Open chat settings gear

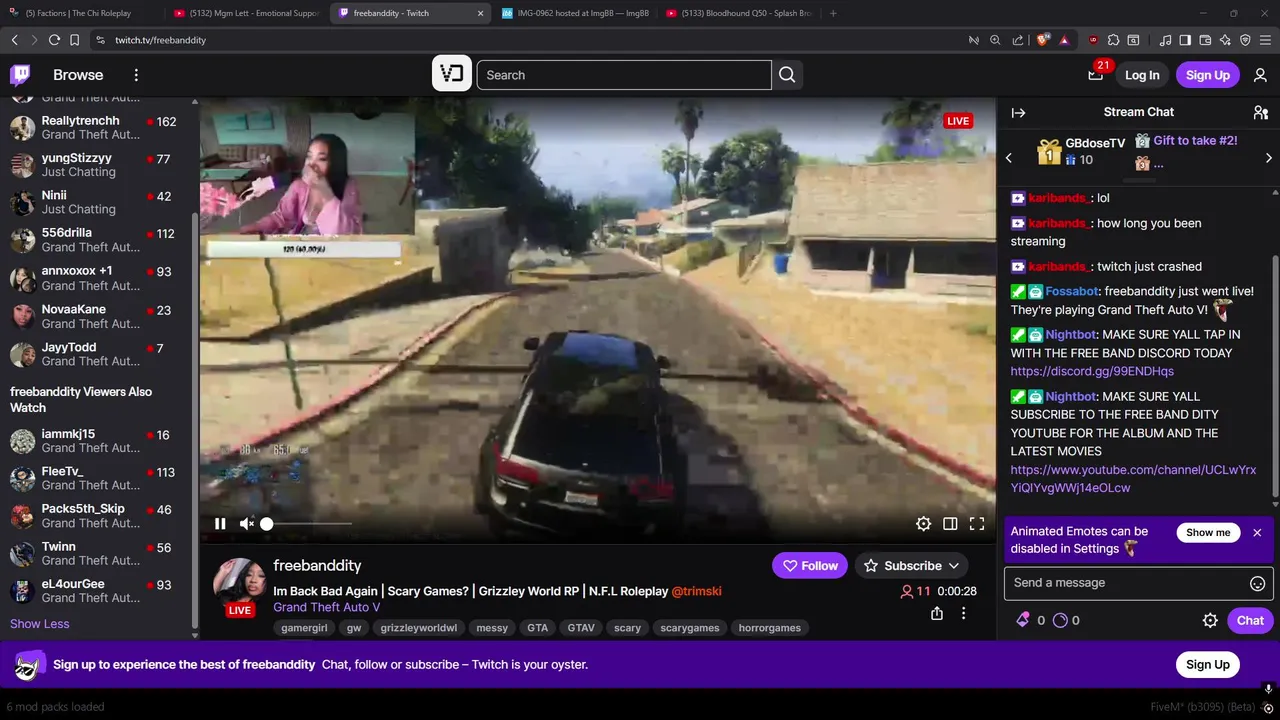click(1210, 620)
